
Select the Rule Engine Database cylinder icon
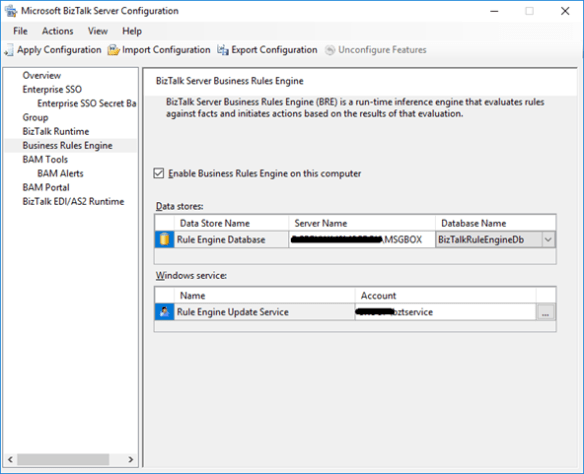(x=164, y=239)
